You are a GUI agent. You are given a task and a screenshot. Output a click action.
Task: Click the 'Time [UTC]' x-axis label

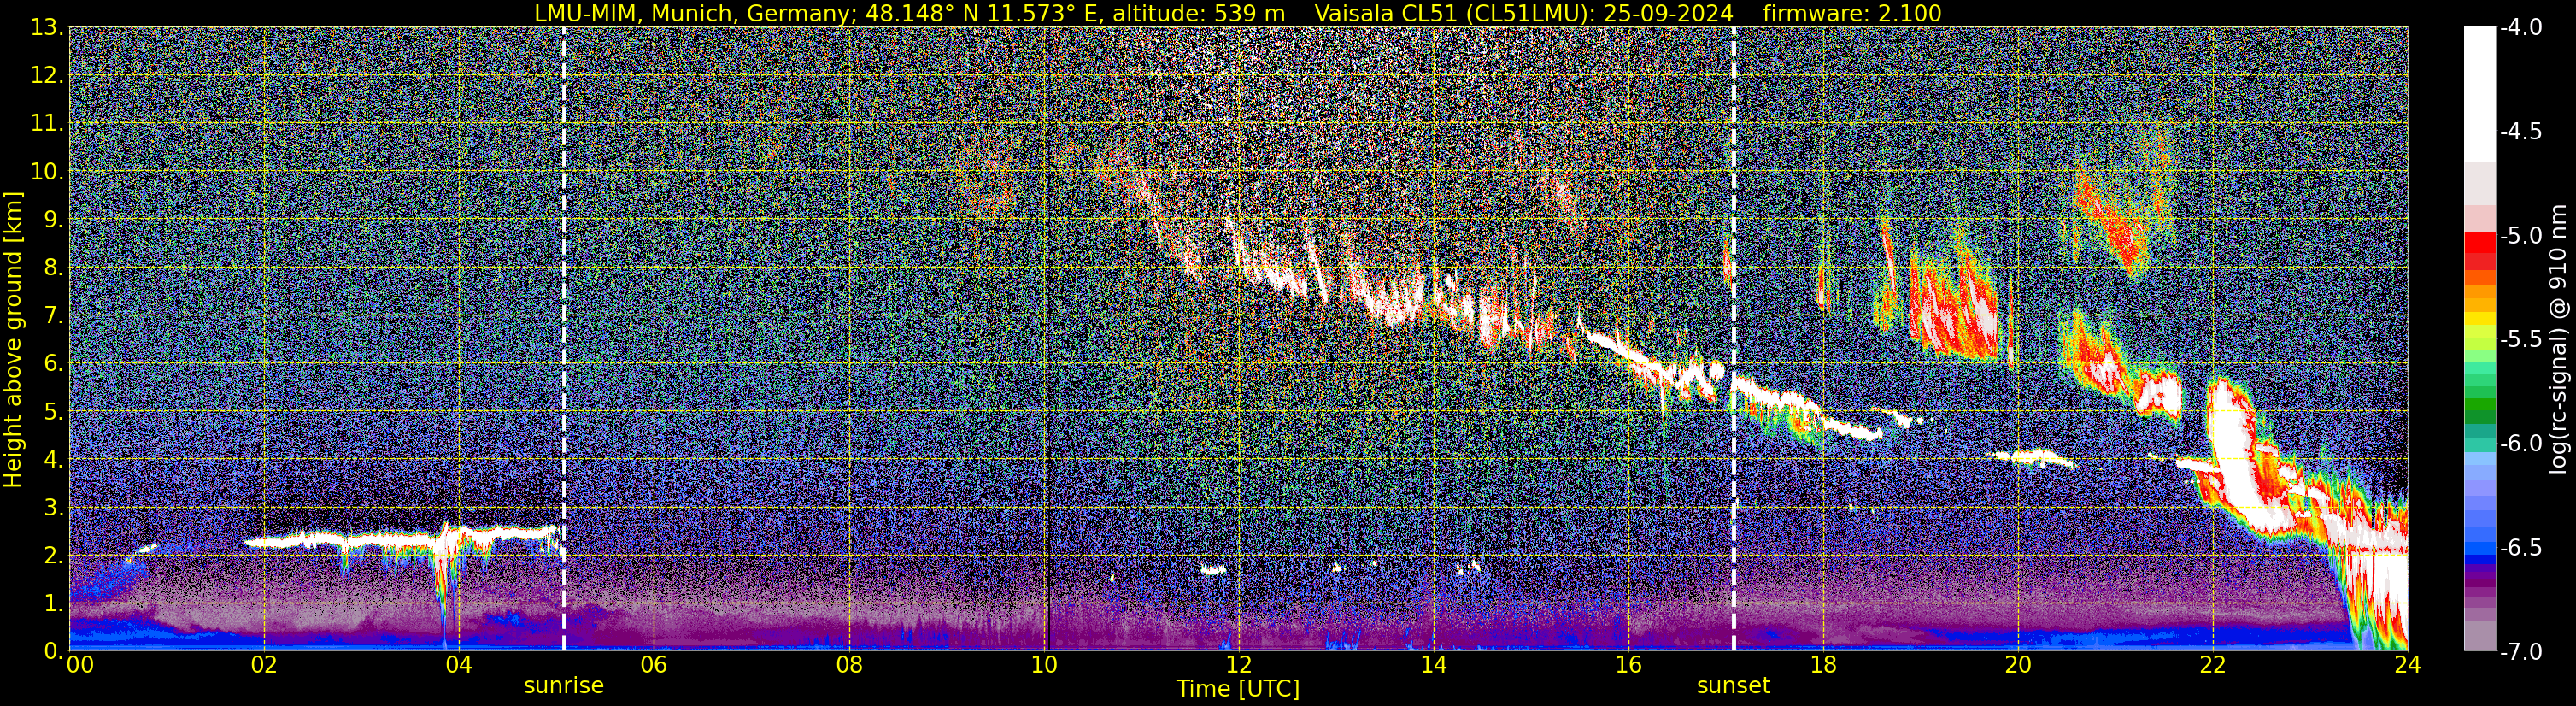(1238, 689)
